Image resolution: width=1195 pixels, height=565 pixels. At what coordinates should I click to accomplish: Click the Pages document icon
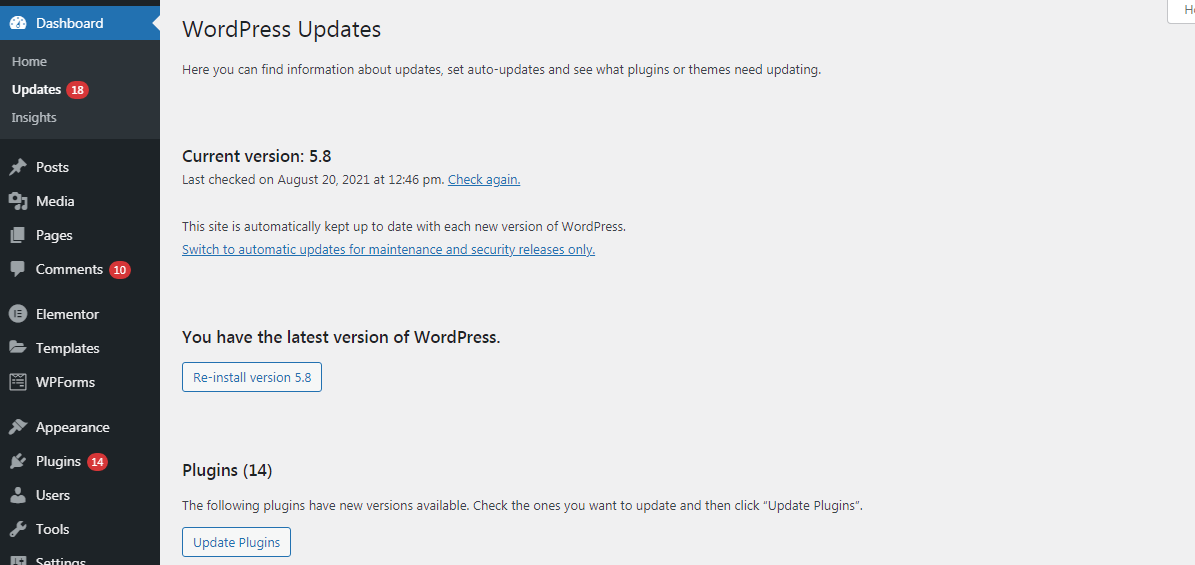18,235
